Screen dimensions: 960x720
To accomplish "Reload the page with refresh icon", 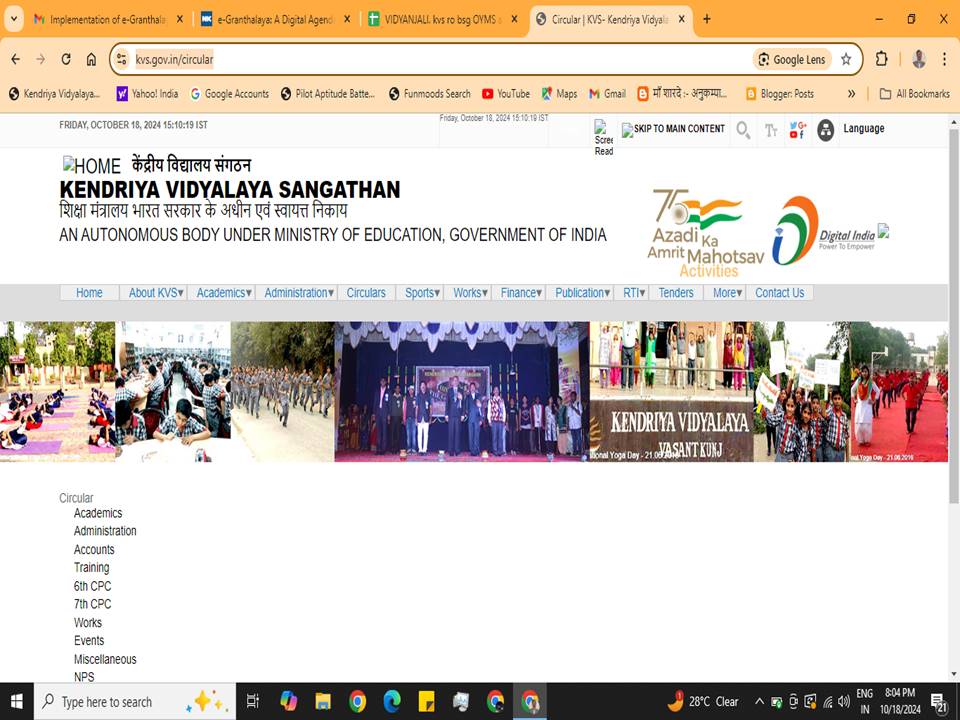I will (66, 59).
